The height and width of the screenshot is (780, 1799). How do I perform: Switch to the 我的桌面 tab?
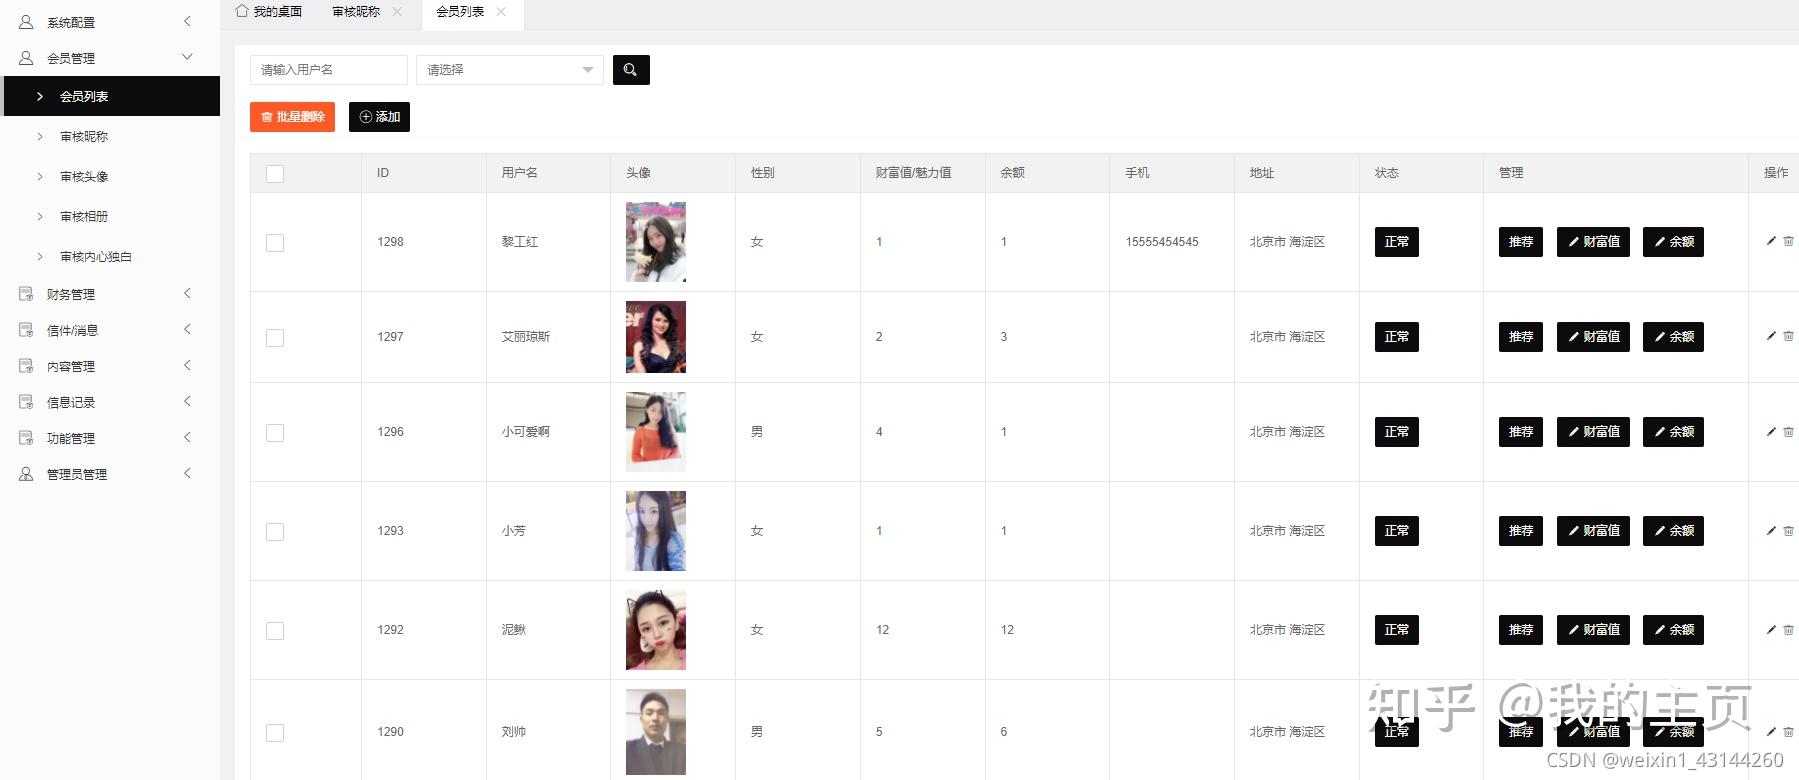pos(269,12)
